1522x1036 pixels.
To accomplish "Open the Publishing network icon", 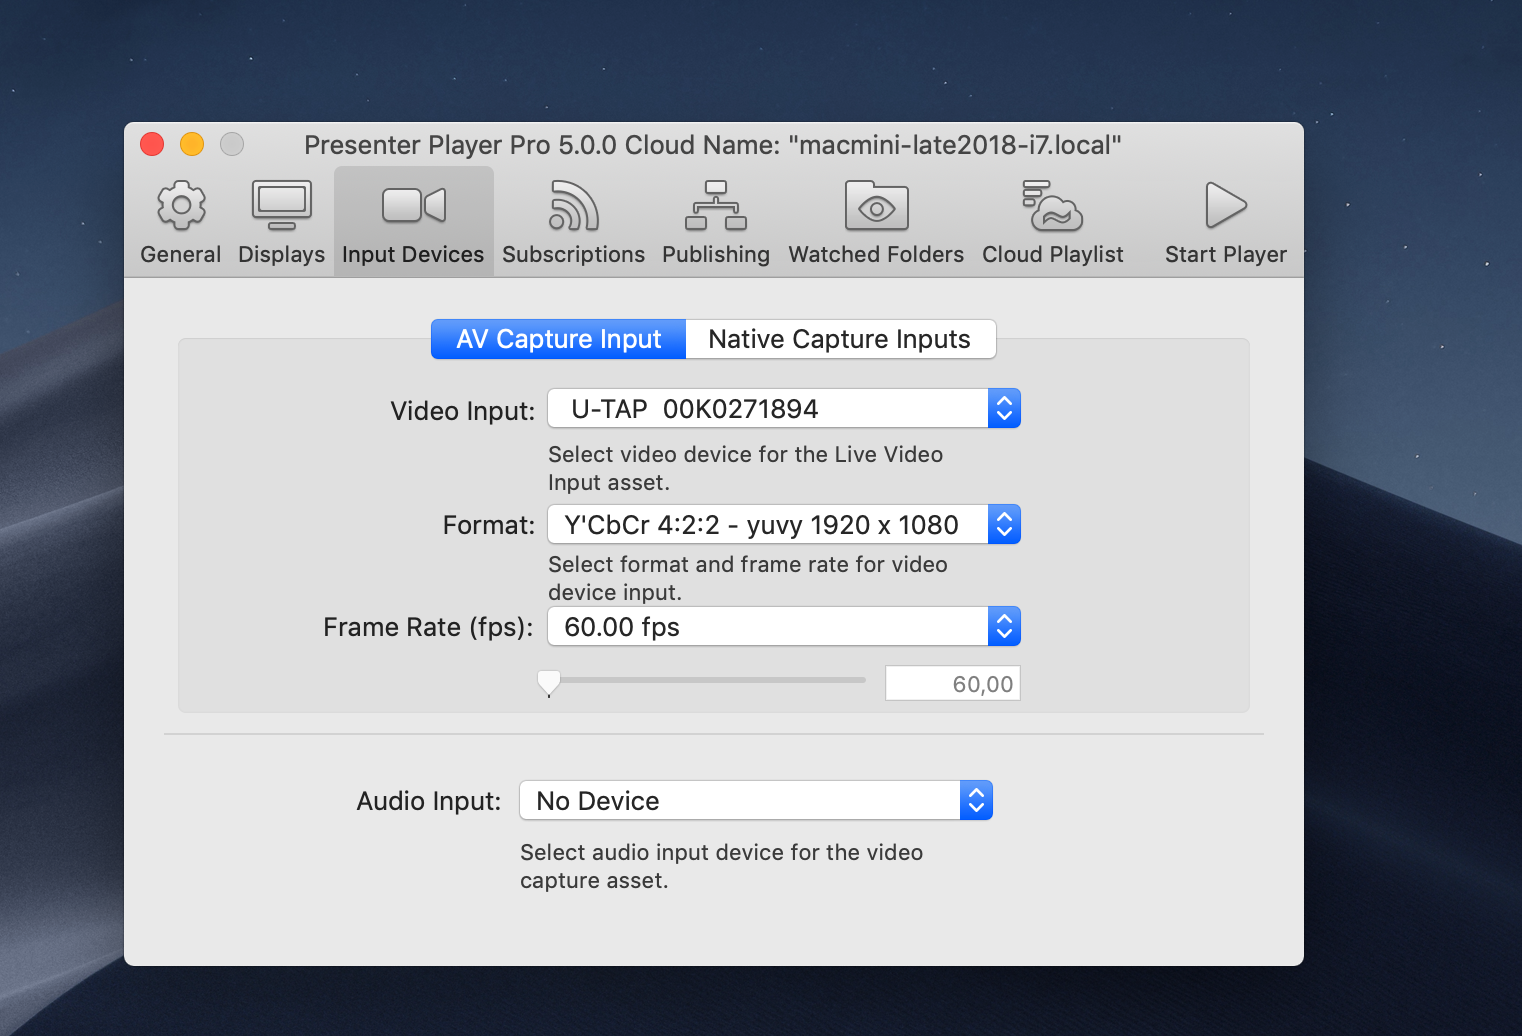I will (716, 205).
